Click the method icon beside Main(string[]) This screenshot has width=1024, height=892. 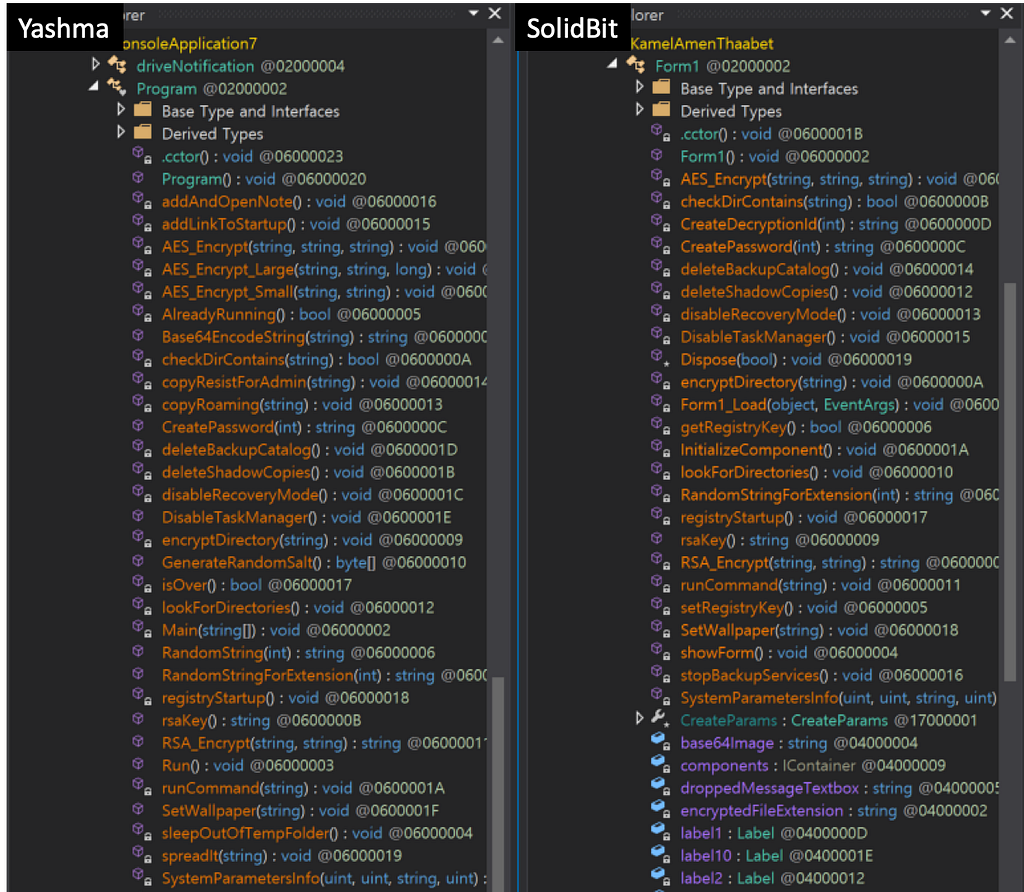(x=142, y=629)
